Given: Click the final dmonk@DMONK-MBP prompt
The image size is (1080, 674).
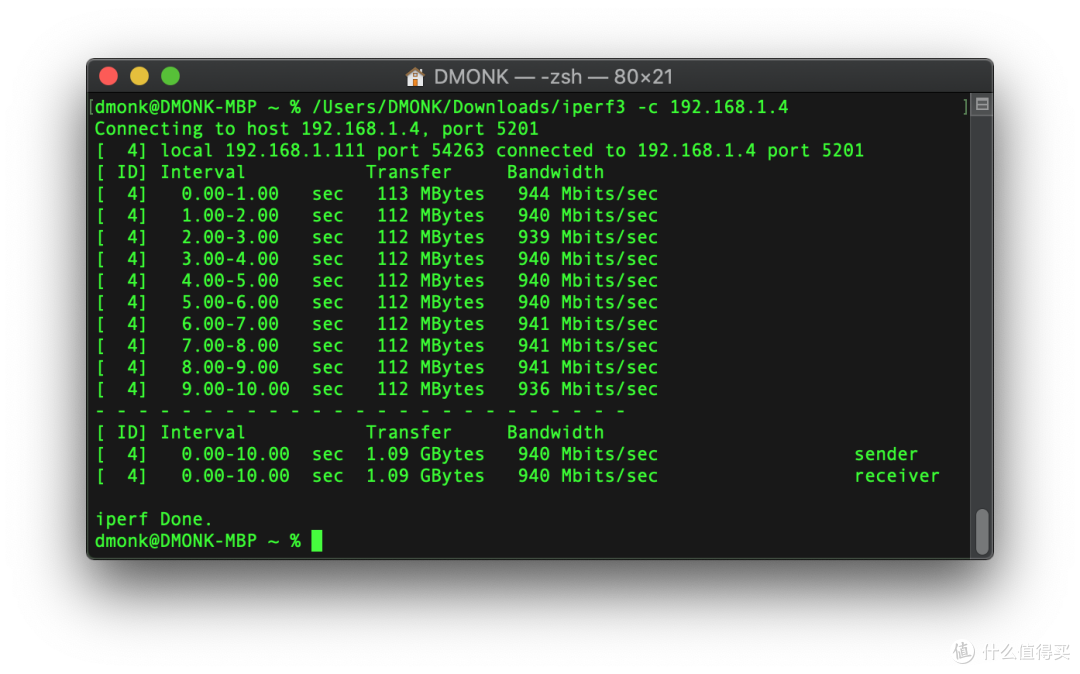Looking at the screenshot, I should 198,541.
